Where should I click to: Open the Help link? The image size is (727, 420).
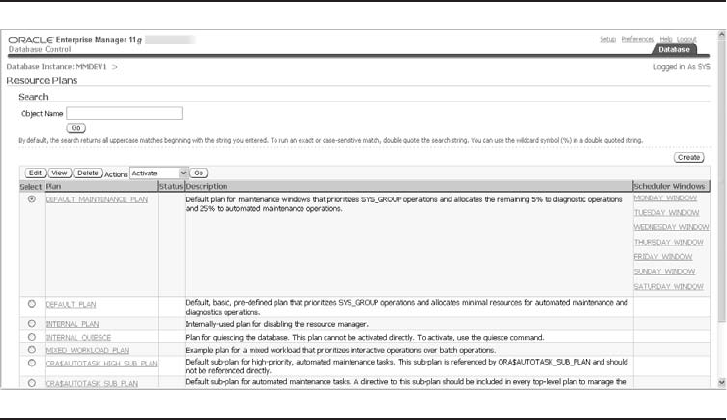click(x=666, y=39)
